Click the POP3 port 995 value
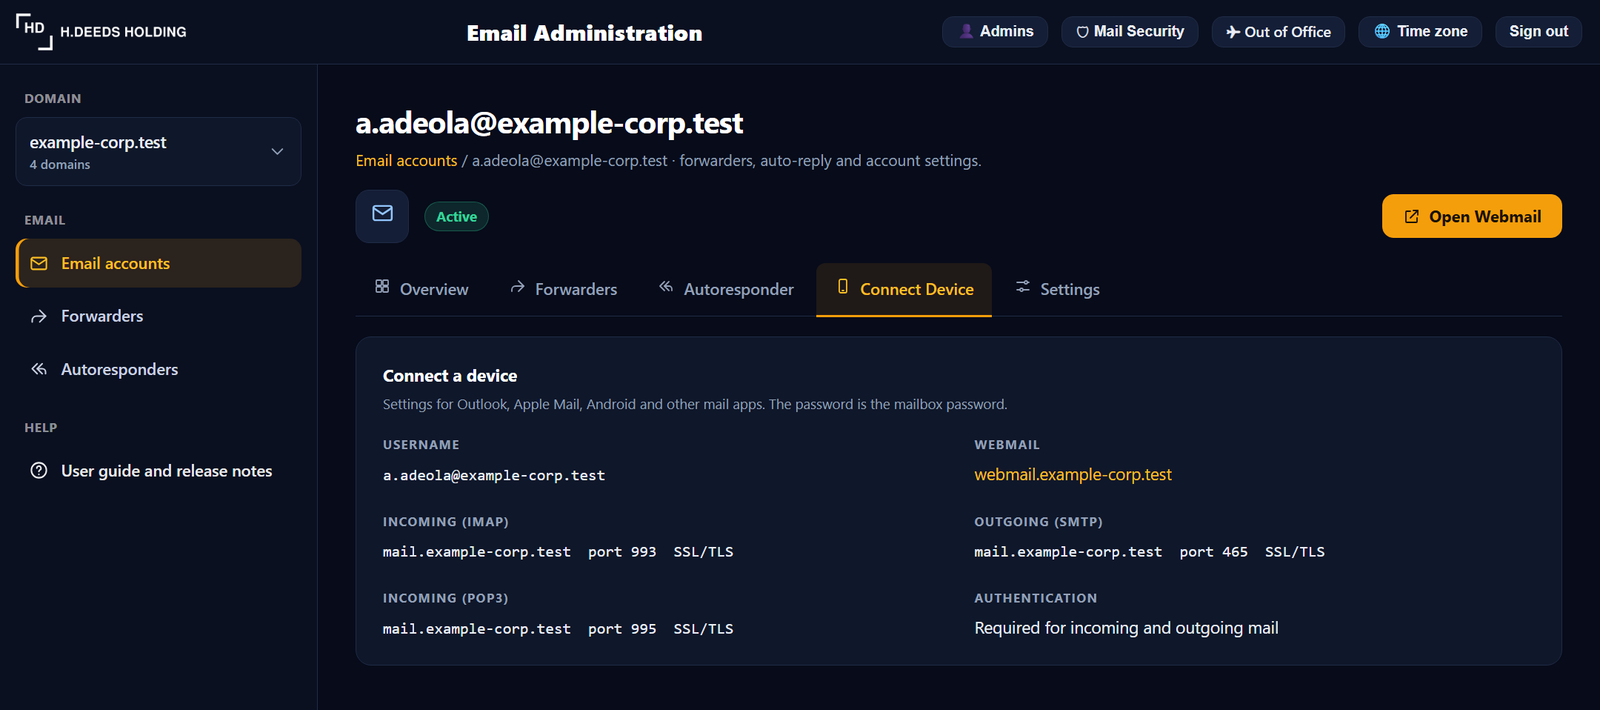The height and width of the screenshot is (710, 1600). tap(622, 629)
